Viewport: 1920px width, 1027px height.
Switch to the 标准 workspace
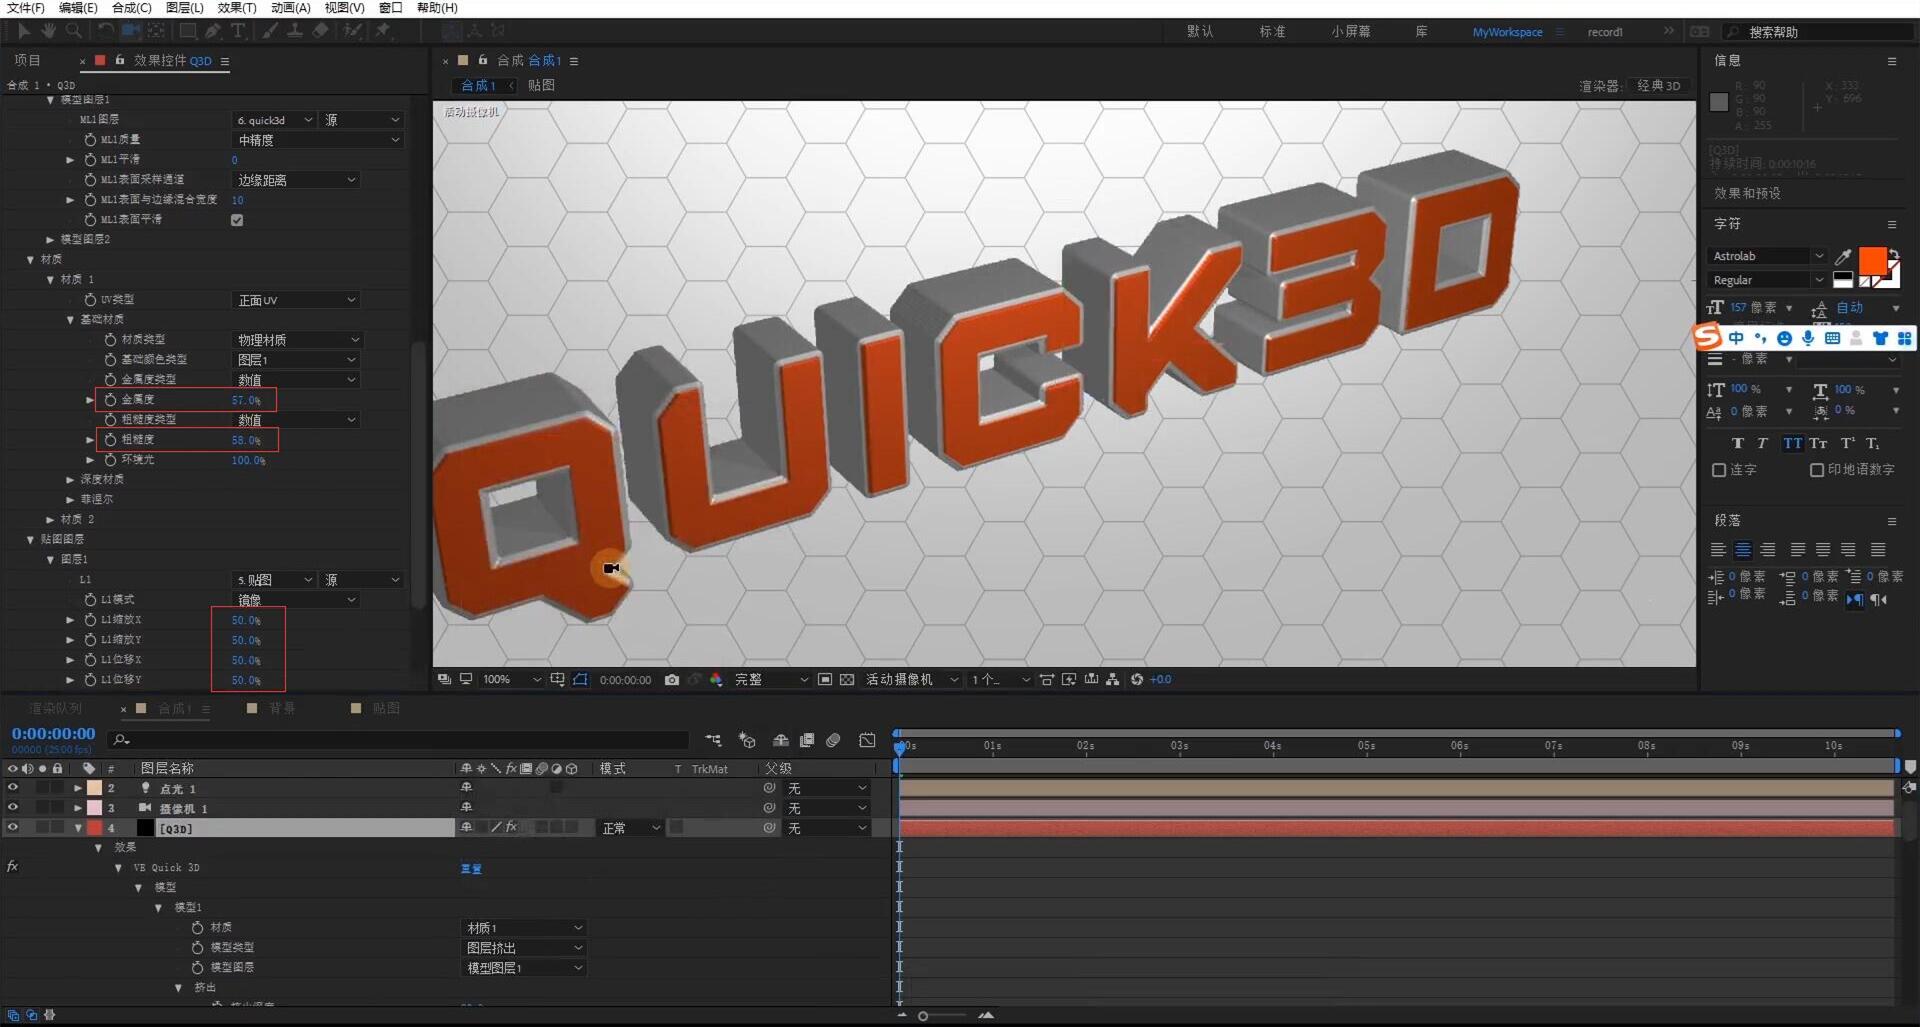click(1272, 32)
